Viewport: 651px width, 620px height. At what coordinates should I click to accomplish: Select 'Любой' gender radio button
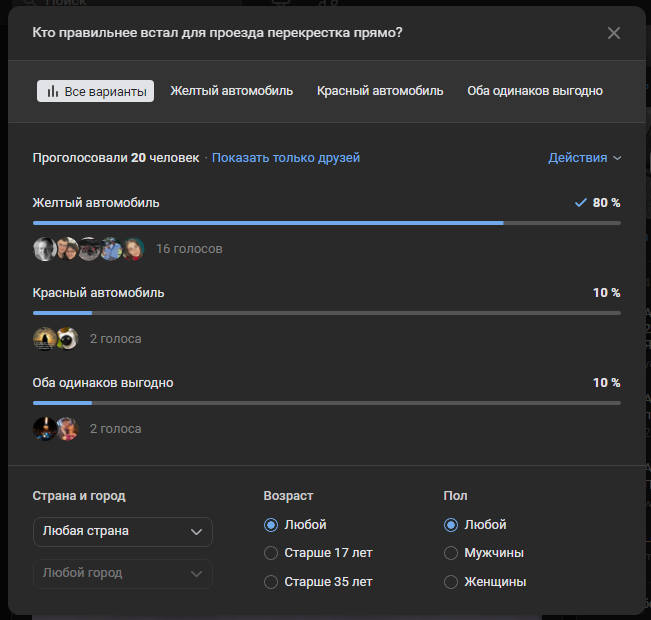coord(451,525)
